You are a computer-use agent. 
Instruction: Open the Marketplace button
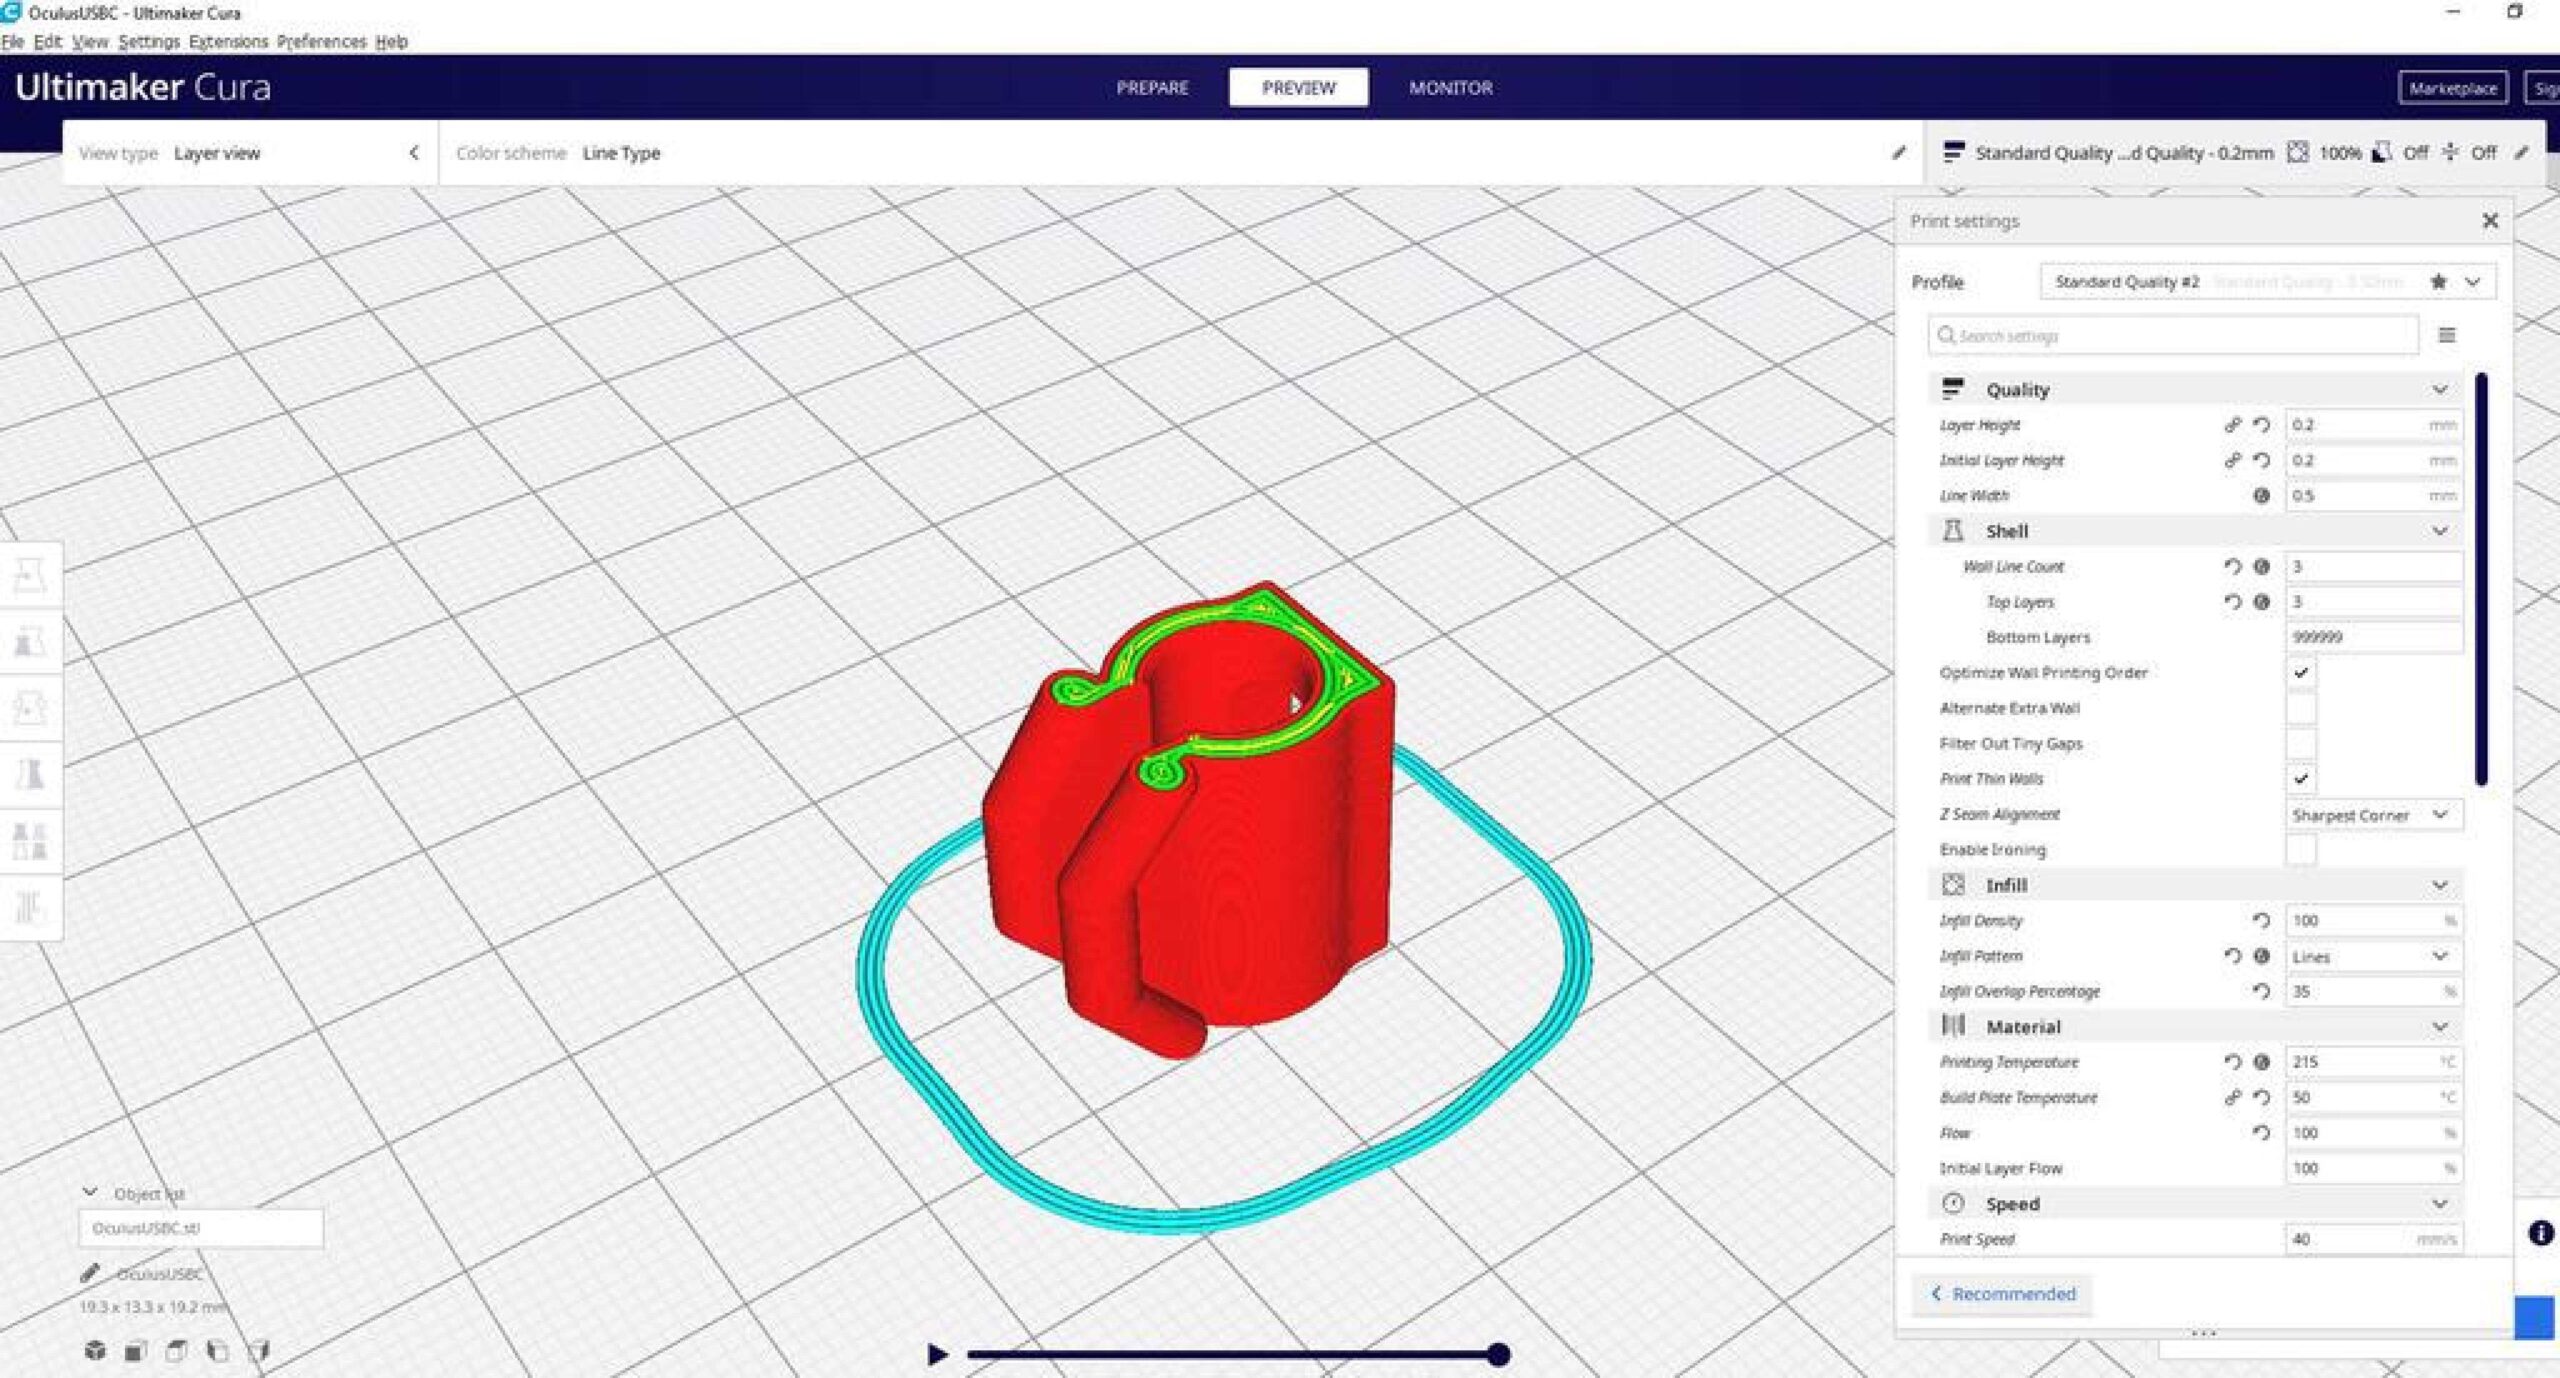click(2452, 88)
